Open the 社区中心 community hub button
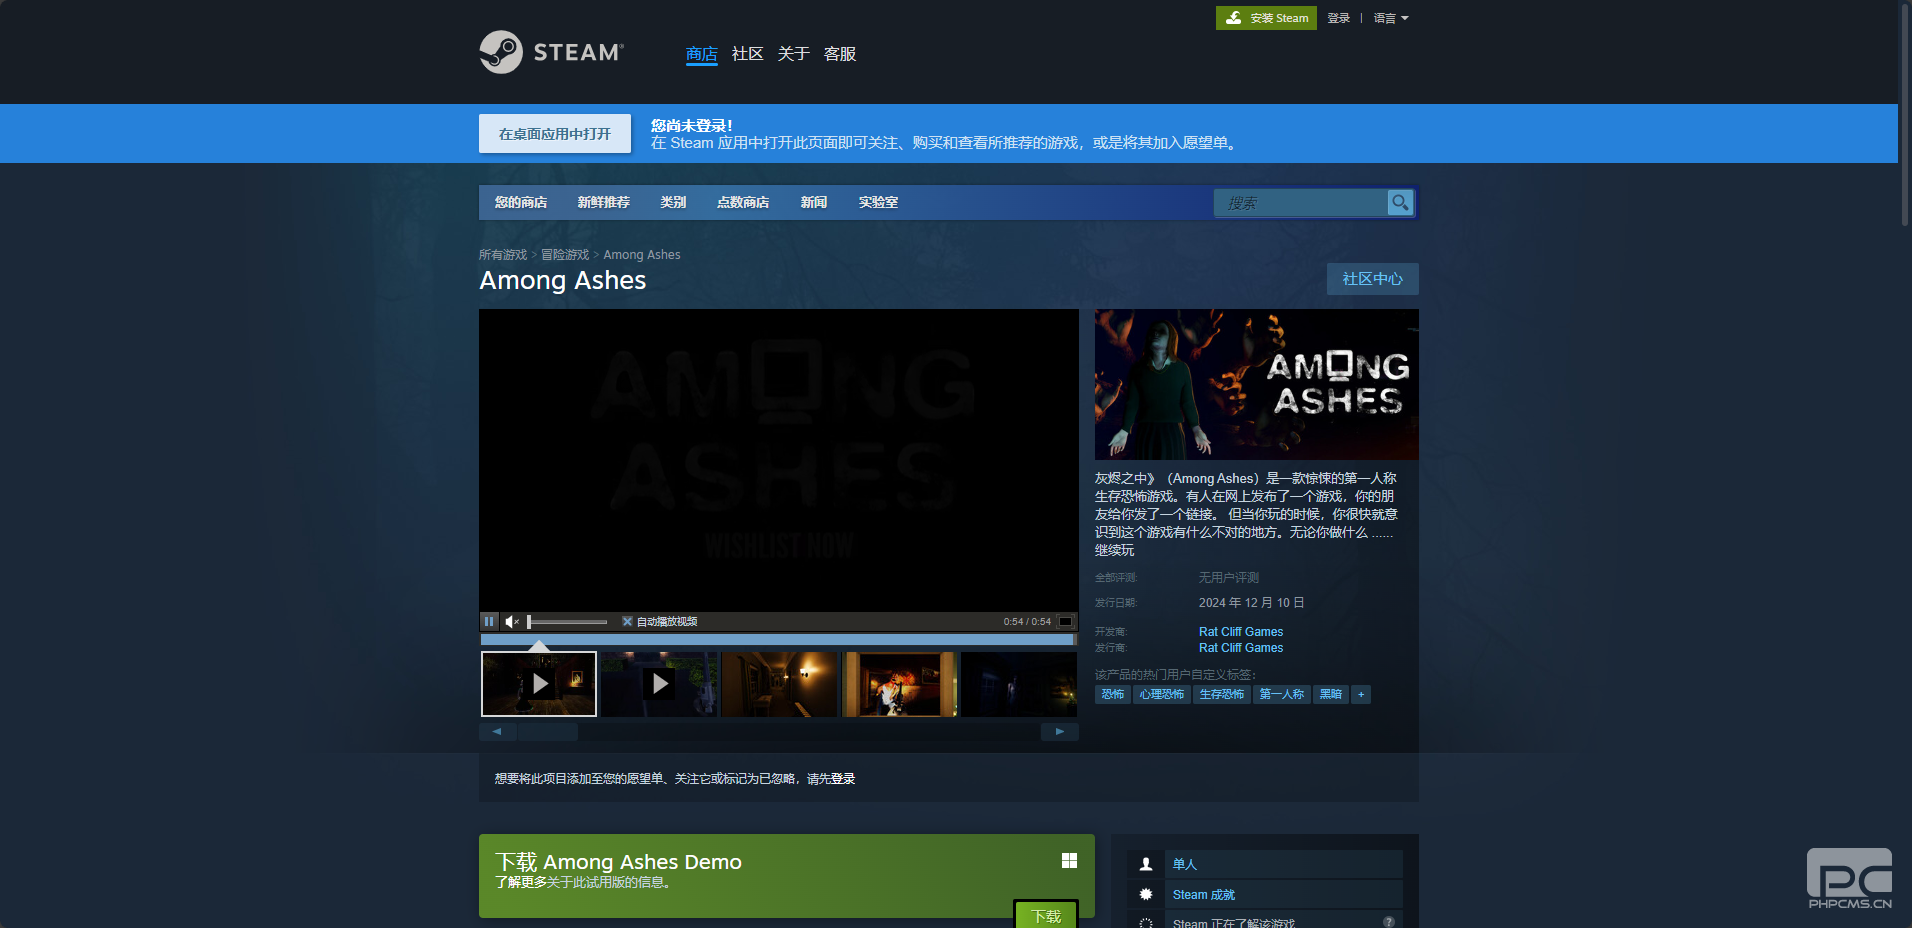 1373,279
